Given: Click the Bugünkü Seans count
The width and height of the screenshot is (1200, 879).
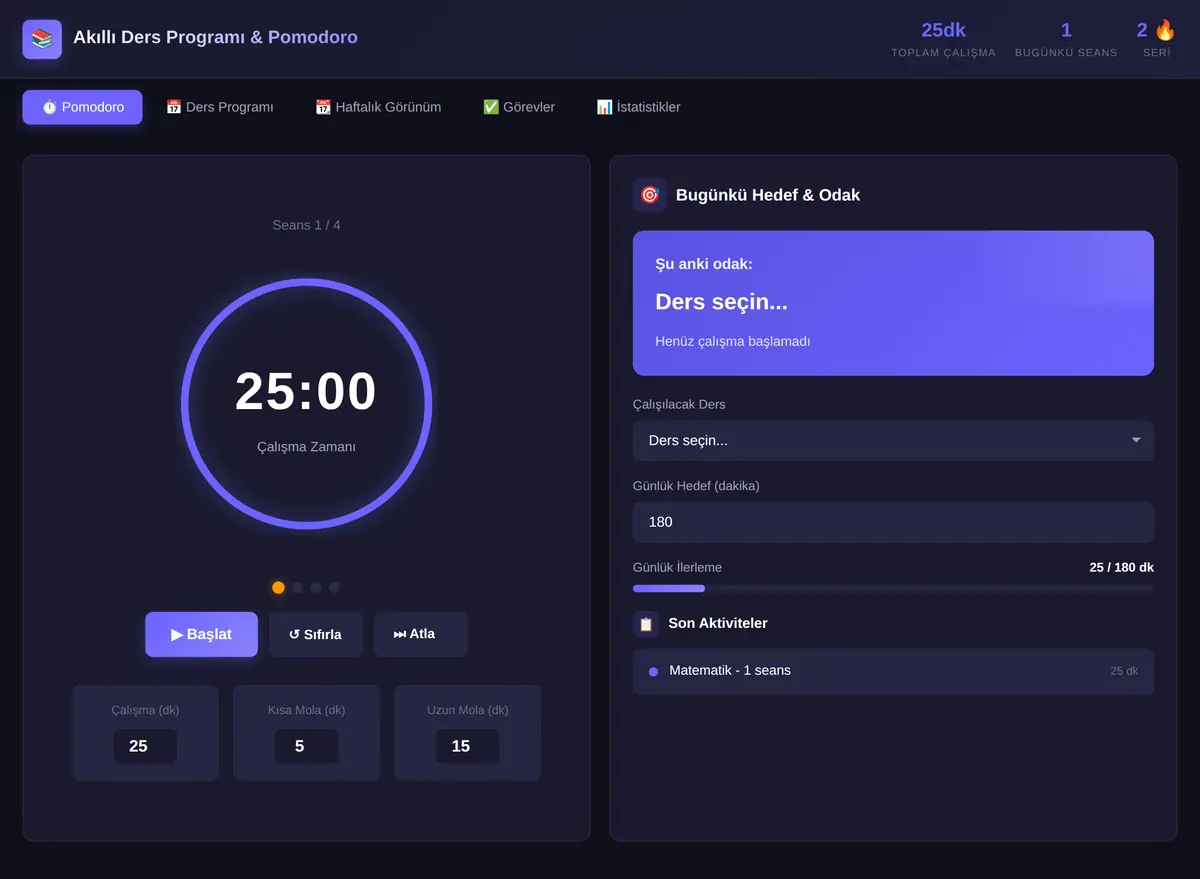Looking at the screenshot, I should point(1066,39).
